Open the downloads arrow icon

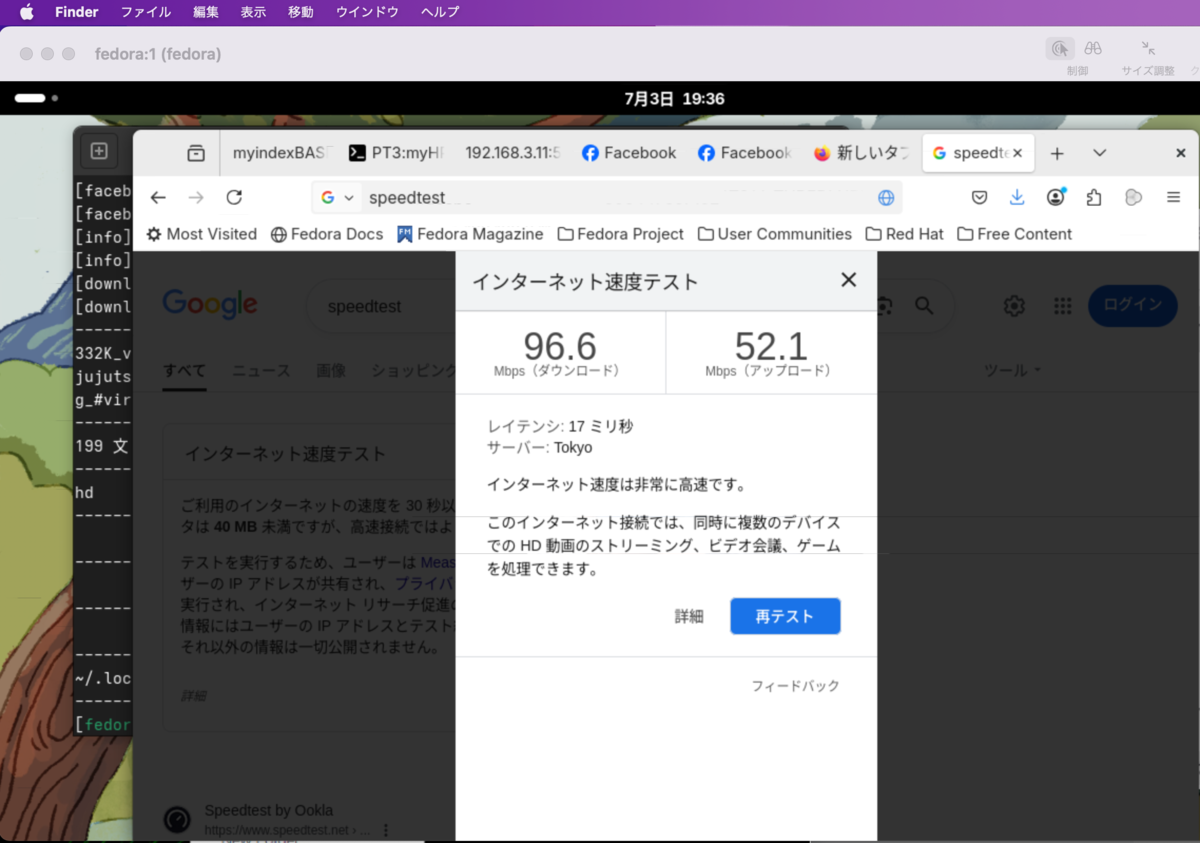tap(1017, 197)
